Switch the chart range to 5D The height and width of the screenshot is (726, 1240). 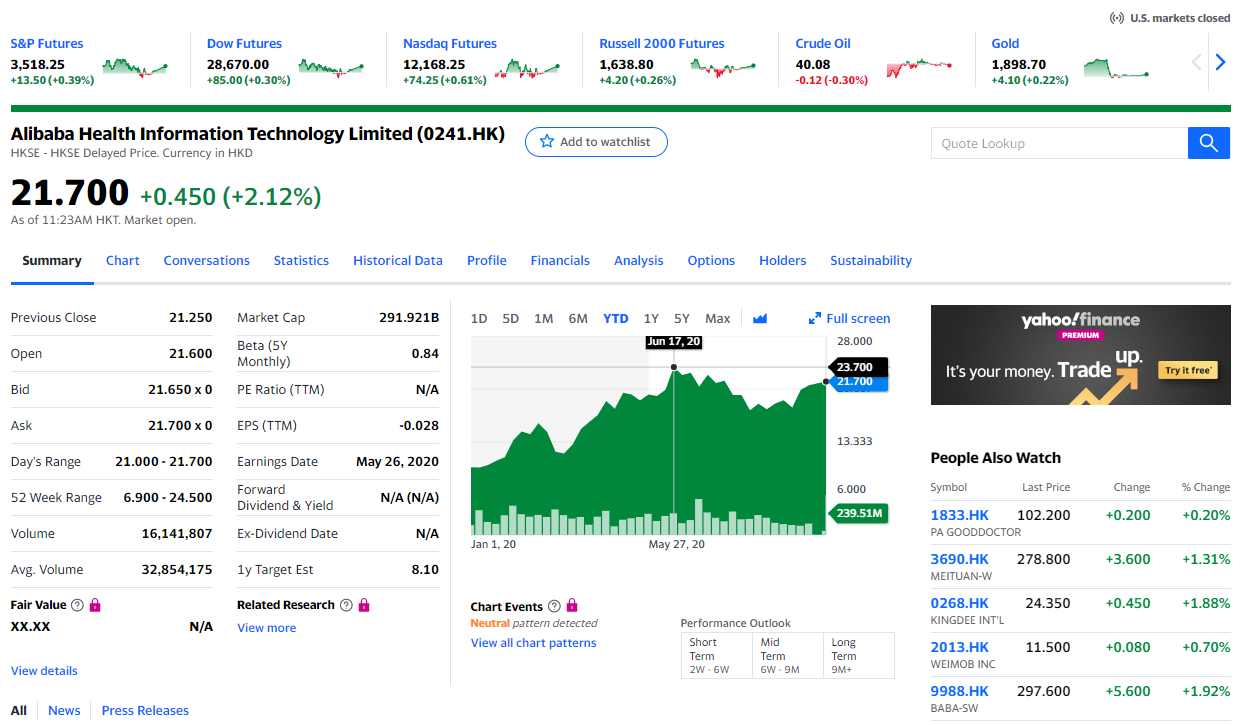coord(510,319)
